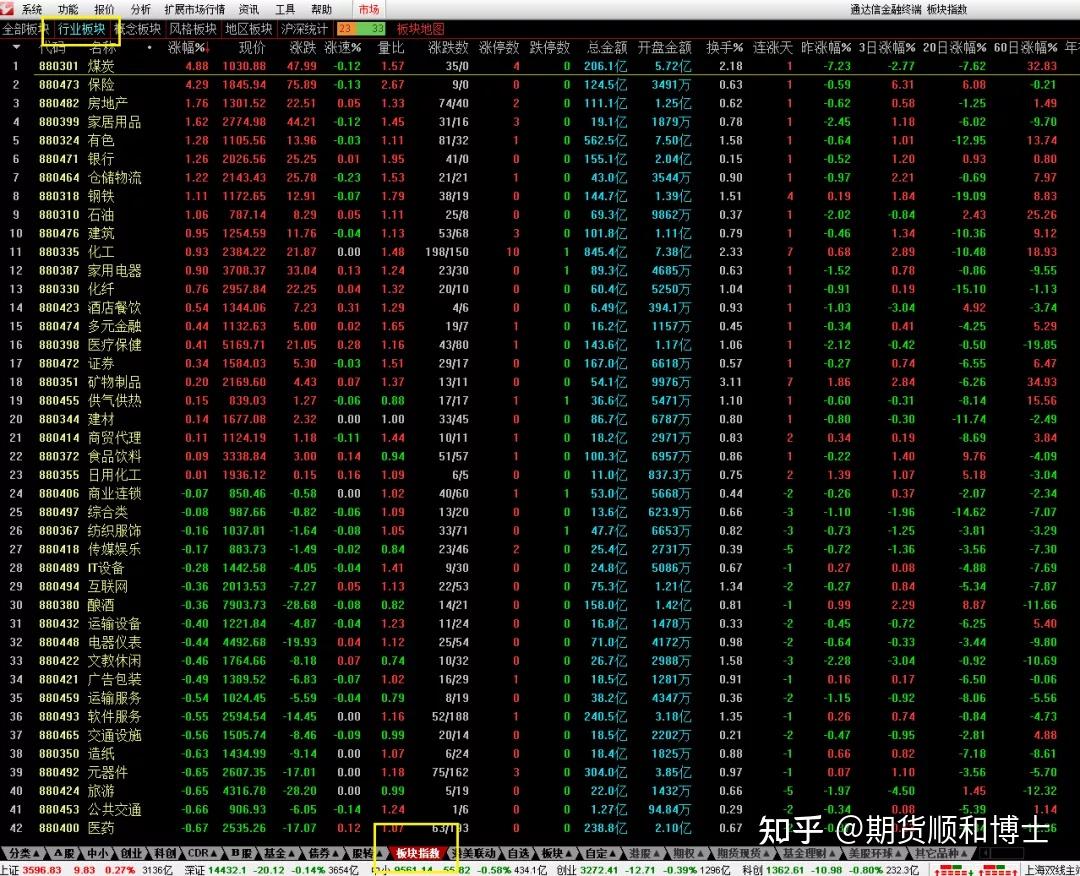Screen dimensions: 1080x876
Task: Select the 保险 sector row
Action: pos(540,85)
